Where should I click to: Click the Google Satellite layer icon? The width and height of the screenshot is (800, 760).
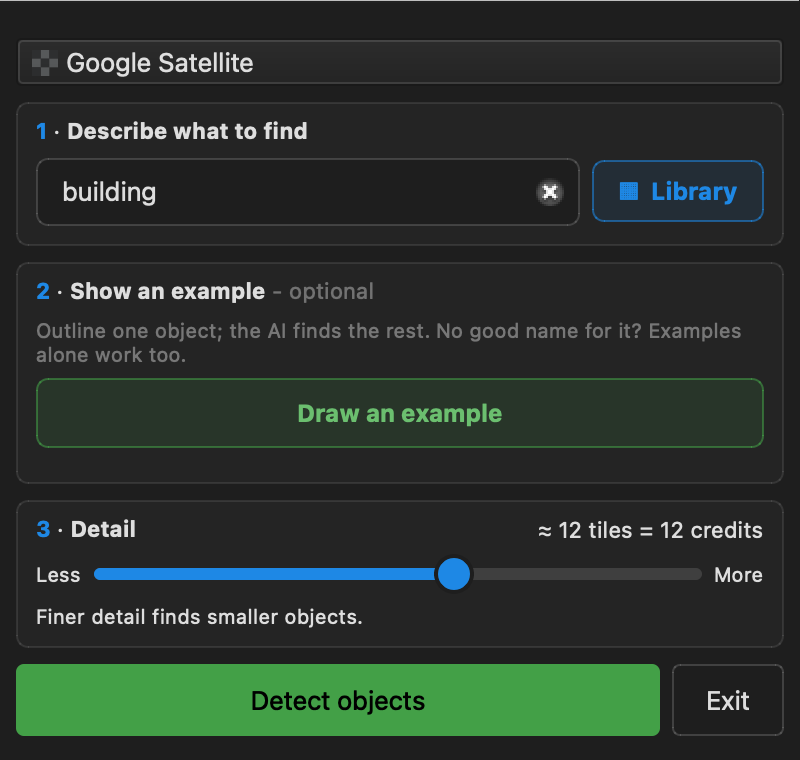click(44, 63)
